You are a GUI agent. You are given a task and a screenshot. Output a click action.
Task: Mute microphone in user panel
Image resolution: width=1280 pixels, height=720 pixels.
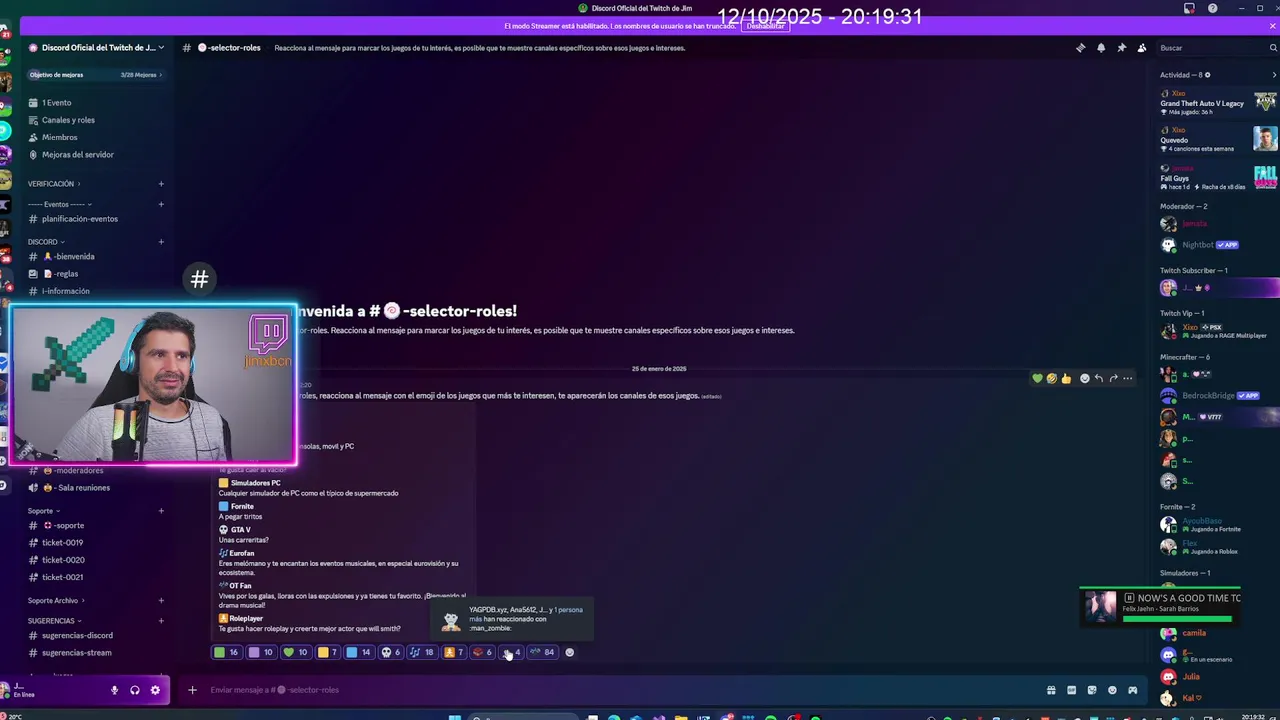114,690
